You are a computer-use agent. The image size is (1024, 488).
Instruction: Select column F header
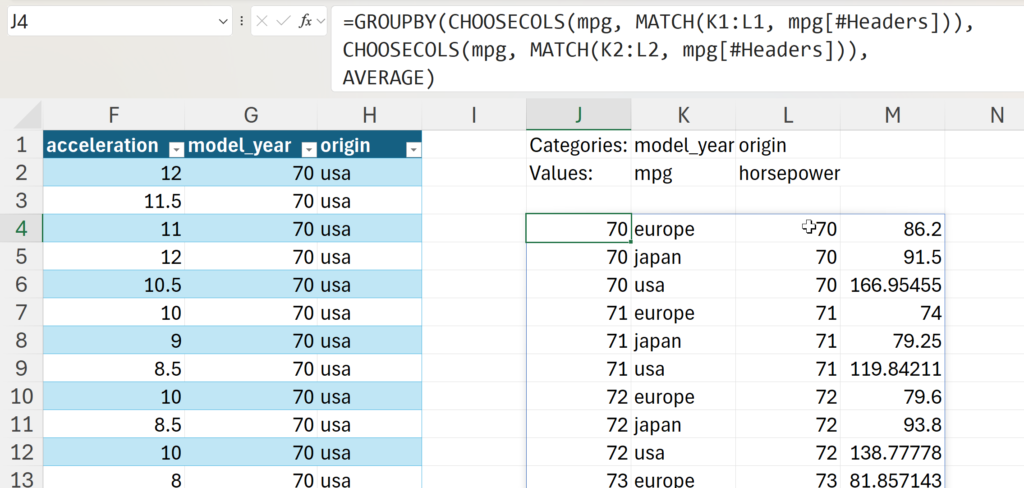[x=114, y=115]
